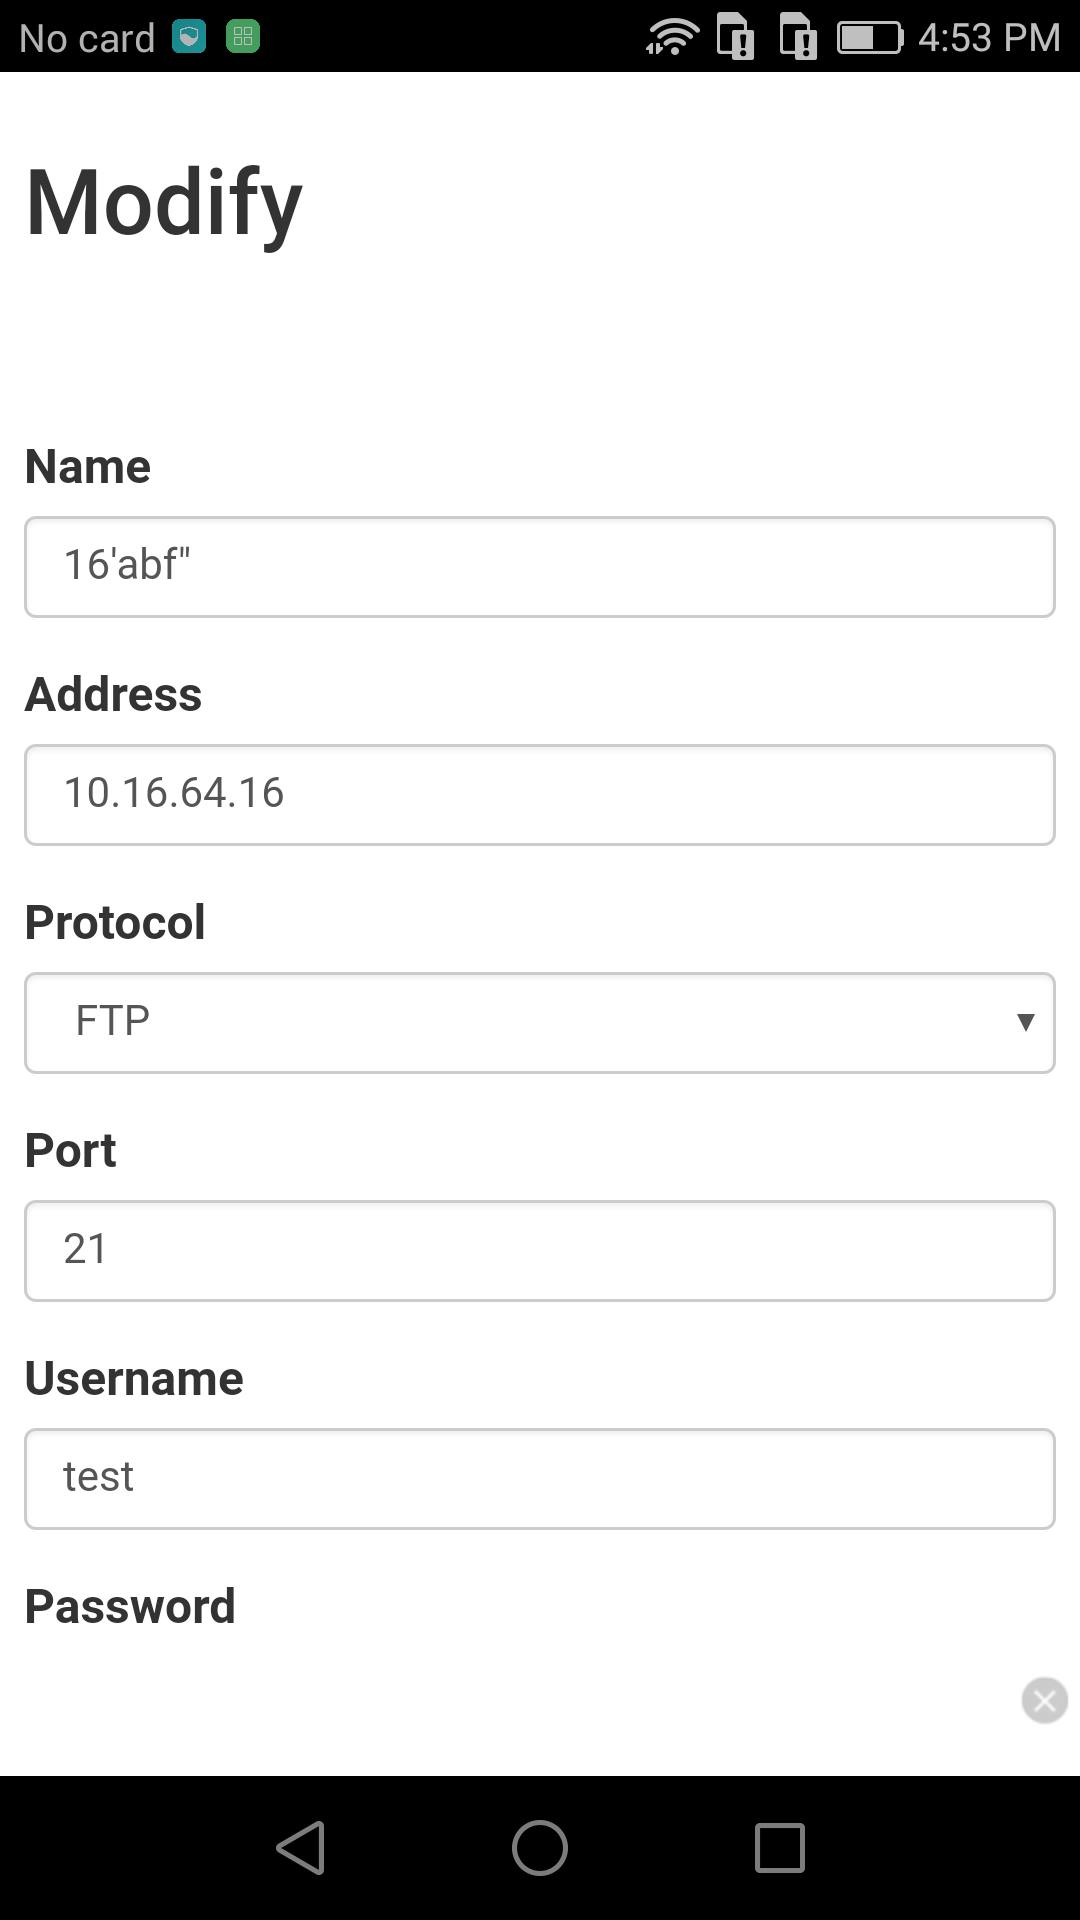Tap the 4:53 PM clock
The height and width of the screenshot is (1920, 1080).
tap(989, 38)
